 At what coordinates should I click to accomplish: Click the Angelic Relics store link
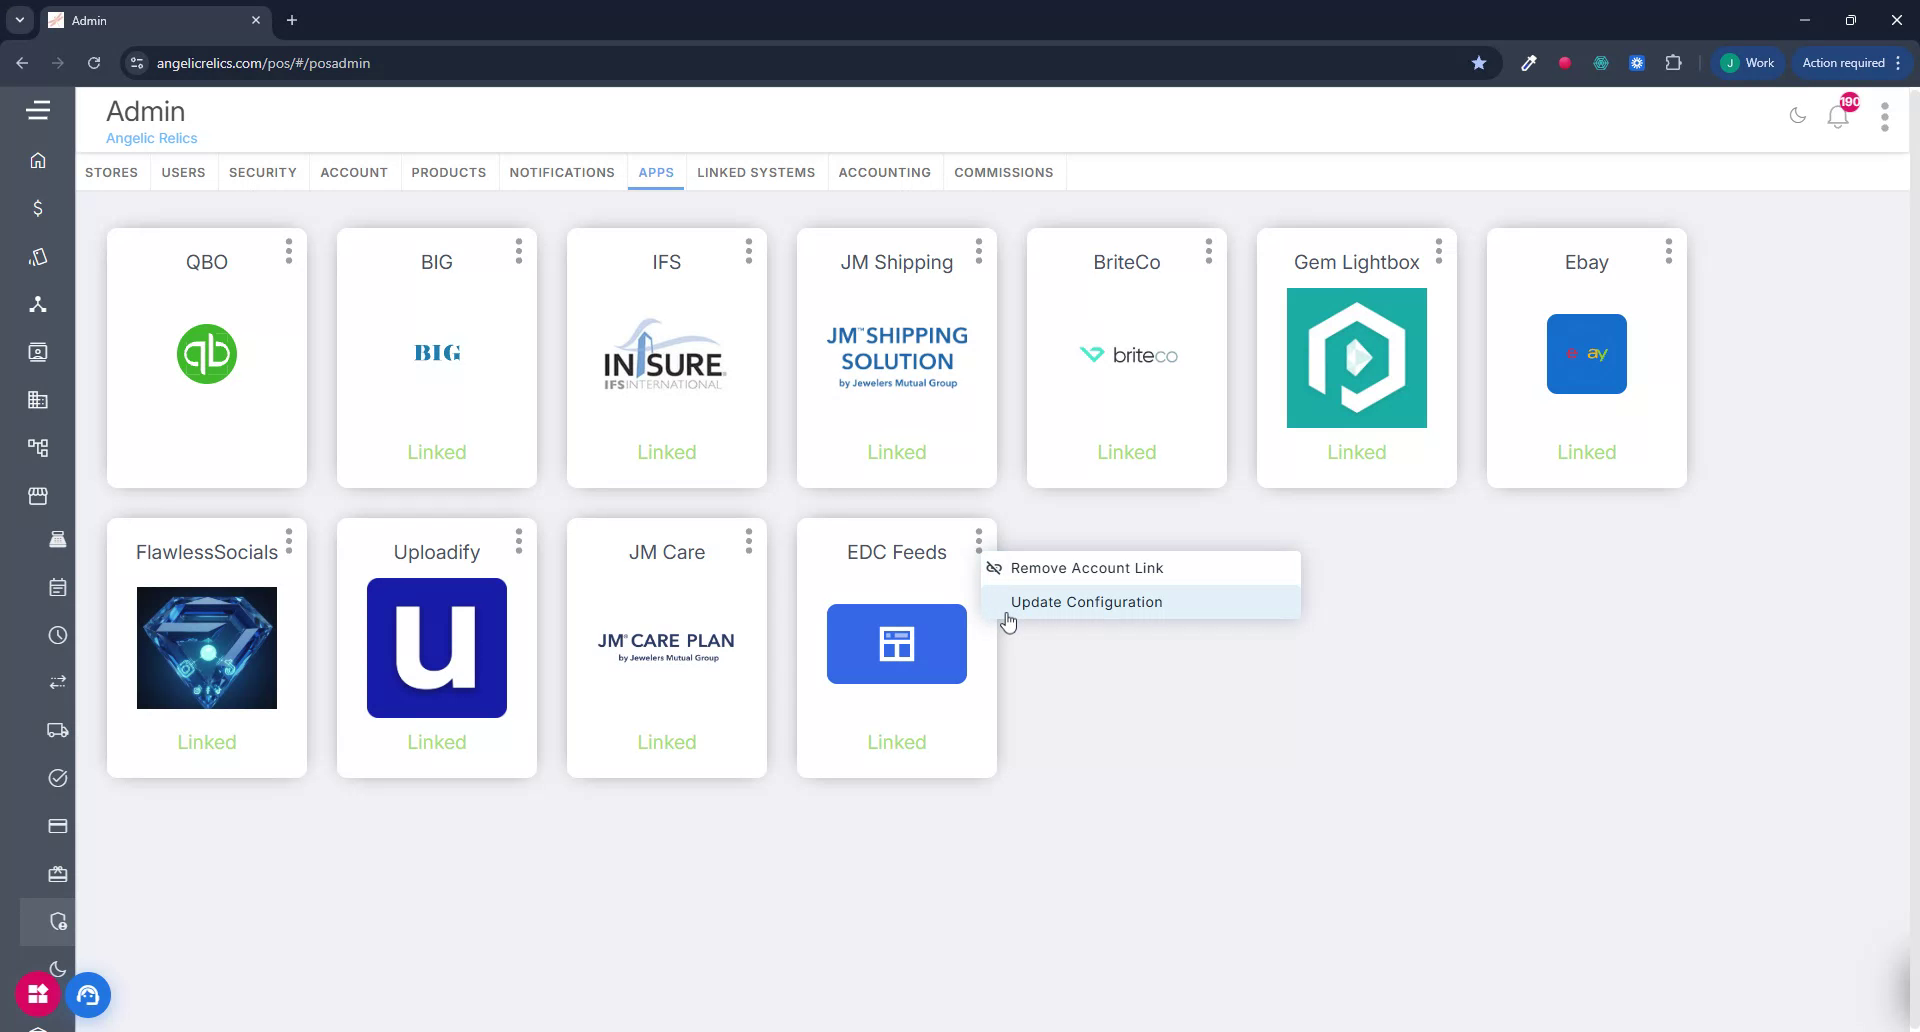point(152,138)
